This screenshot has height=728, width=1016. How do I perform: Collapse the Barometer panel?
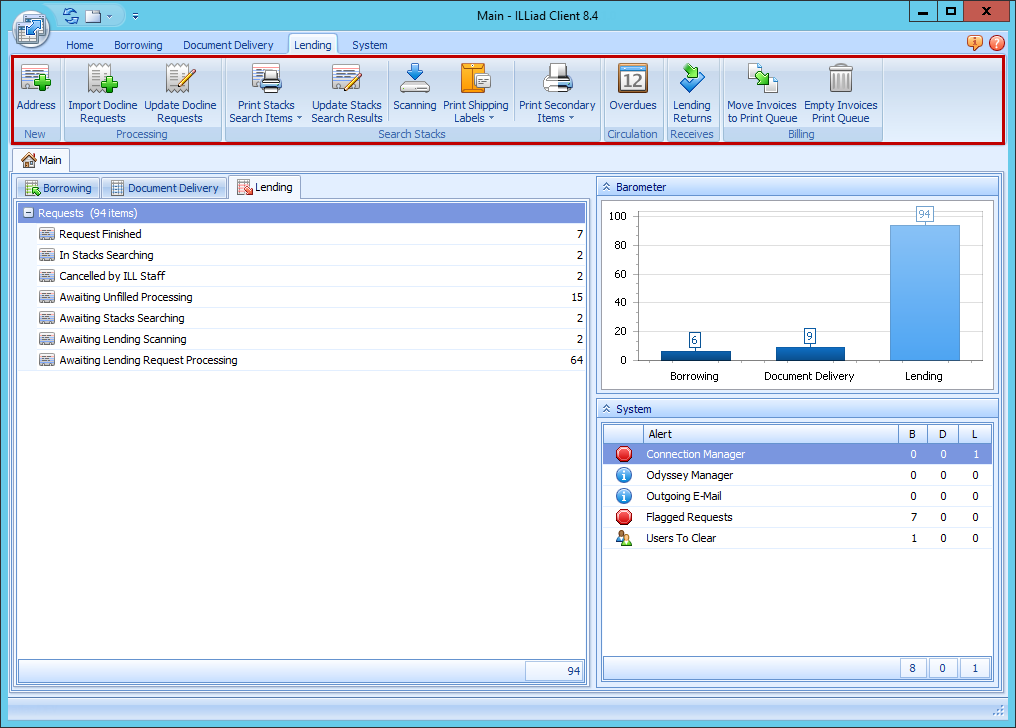(x=608, y=186)
